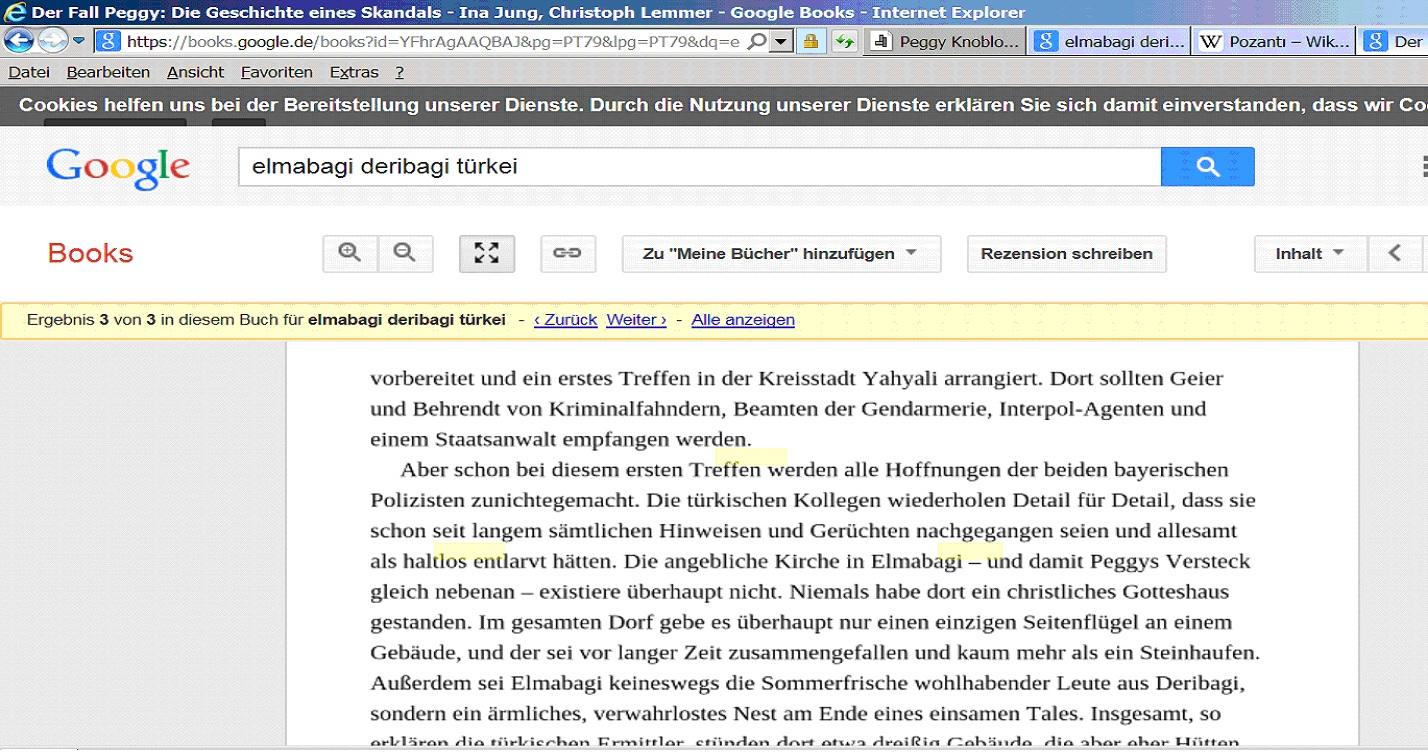Click the Internet Explorer logo in title bar
This screenshot has width=1428, height=752.
pos(15,12)
